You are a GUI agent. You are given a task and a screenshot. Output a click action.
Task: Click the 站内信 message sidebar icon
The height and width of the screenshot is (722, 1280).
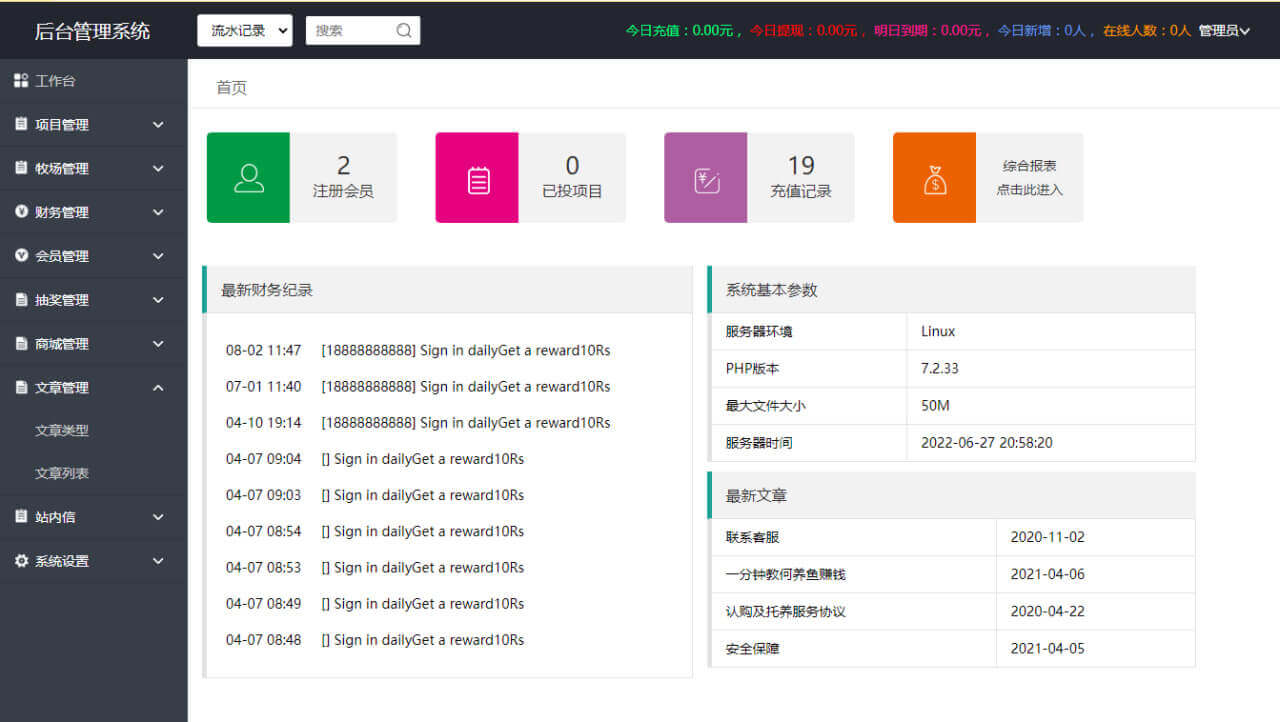tap(17, 517)
